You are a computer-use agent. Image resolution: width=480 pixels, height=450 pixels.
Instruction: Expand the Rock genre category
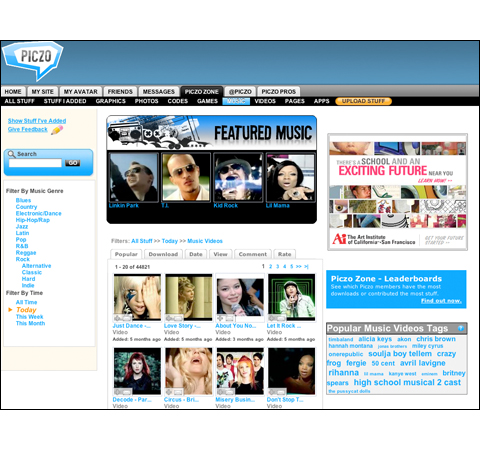pos(23,259)
